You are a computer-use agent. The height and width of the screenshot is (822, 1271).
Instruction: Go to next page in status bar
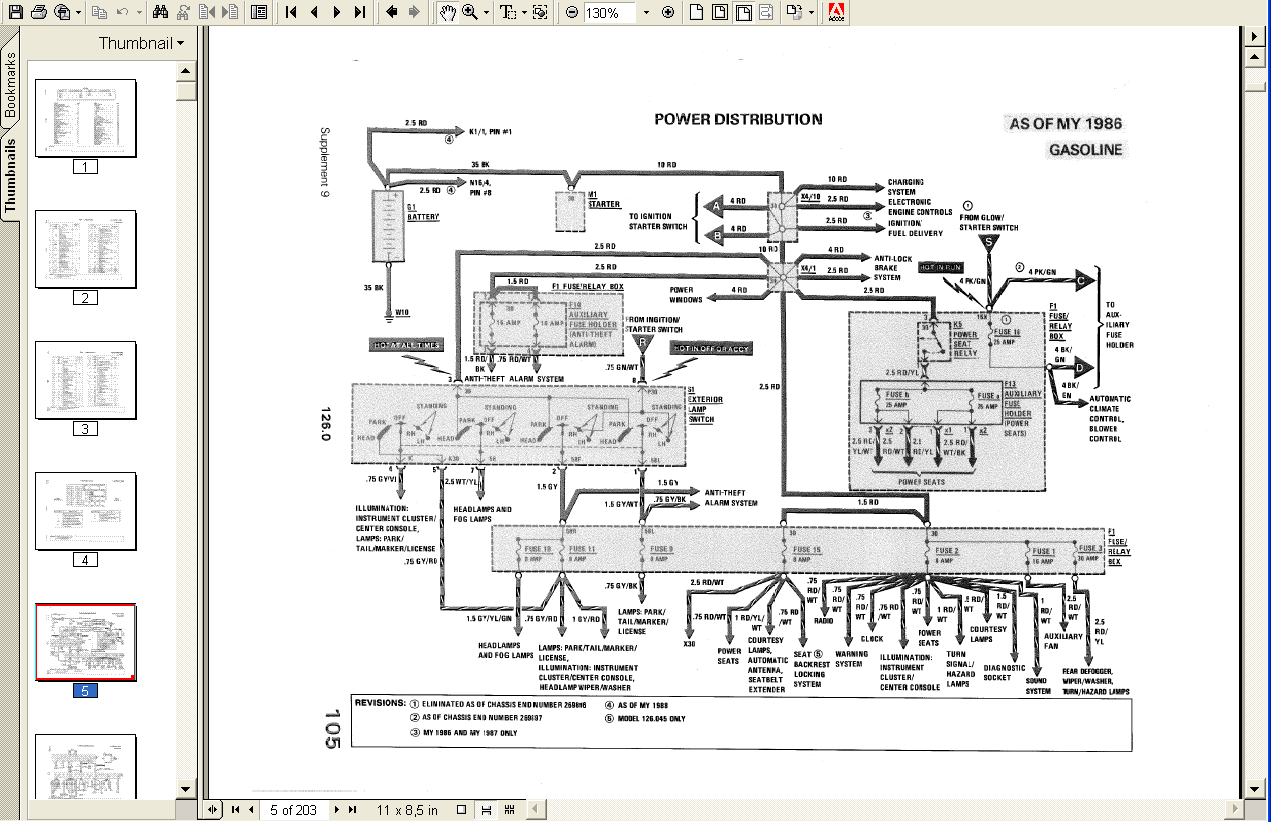(336, 809)
